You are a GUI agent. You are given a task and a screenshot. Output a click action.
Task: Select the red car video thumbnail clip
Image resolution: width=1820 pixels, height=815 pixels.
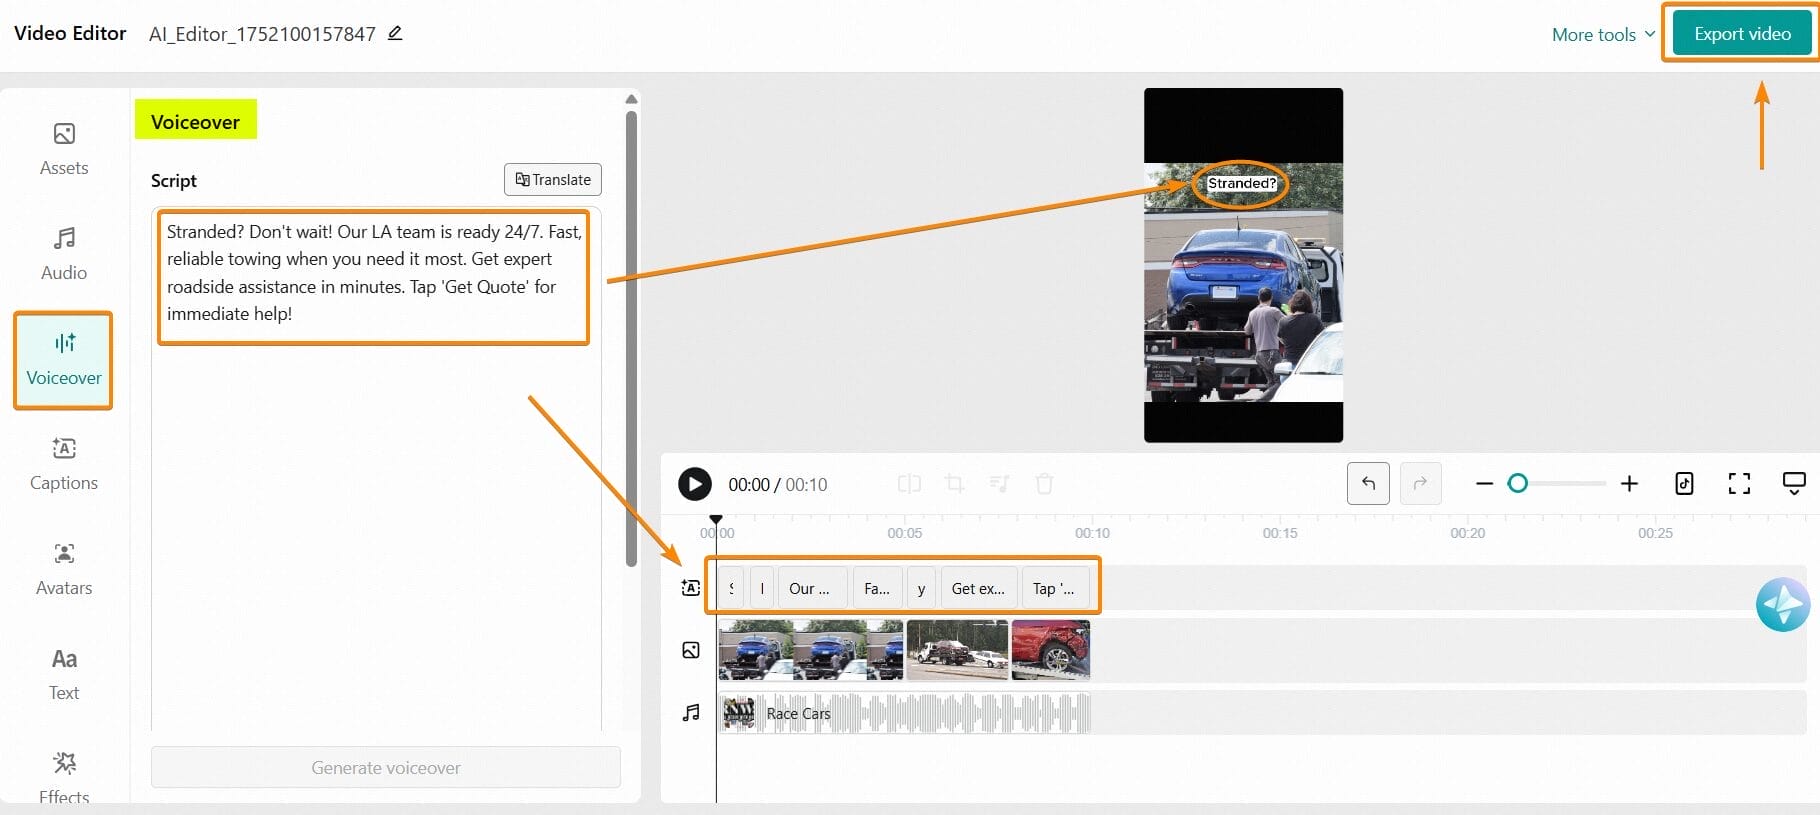tap(1050, 650)
